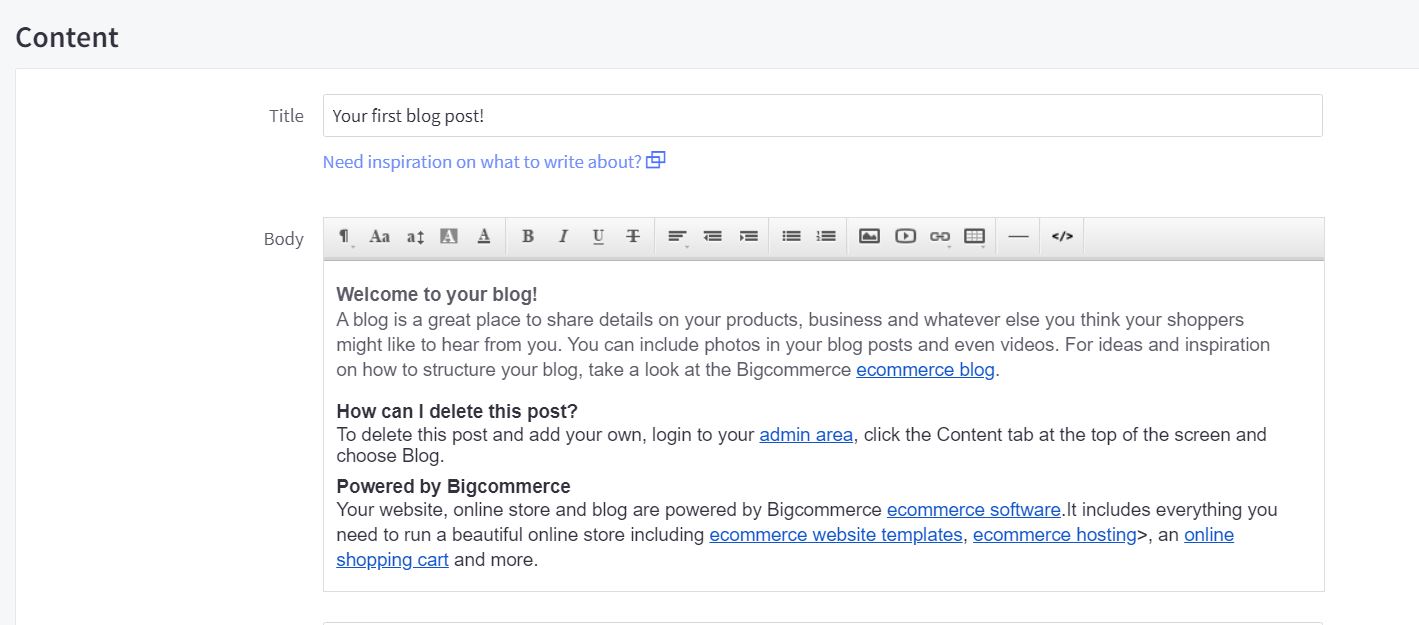Insert a bulleted list
The height and width of the screenshot is (625, 1419).
point(791,237)
